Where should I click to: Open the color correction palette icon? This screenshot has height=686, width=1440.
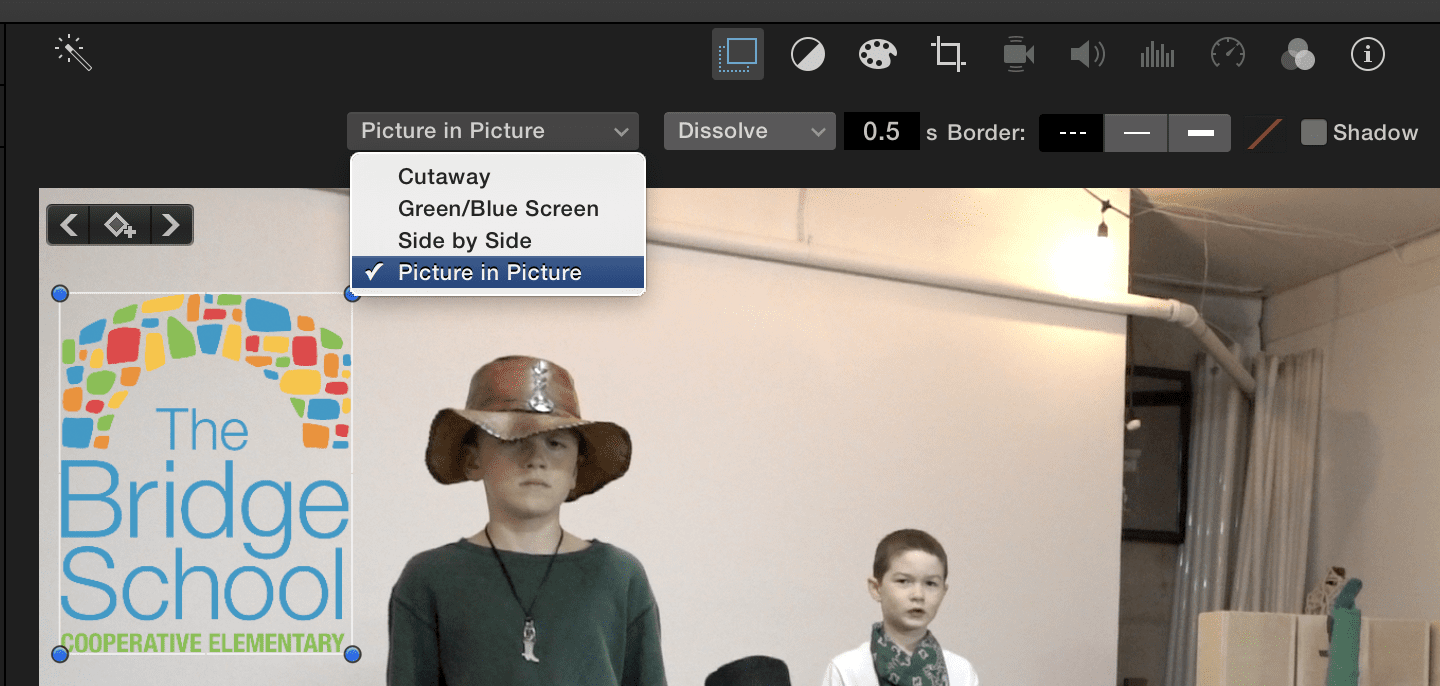[x=877, y=54]
